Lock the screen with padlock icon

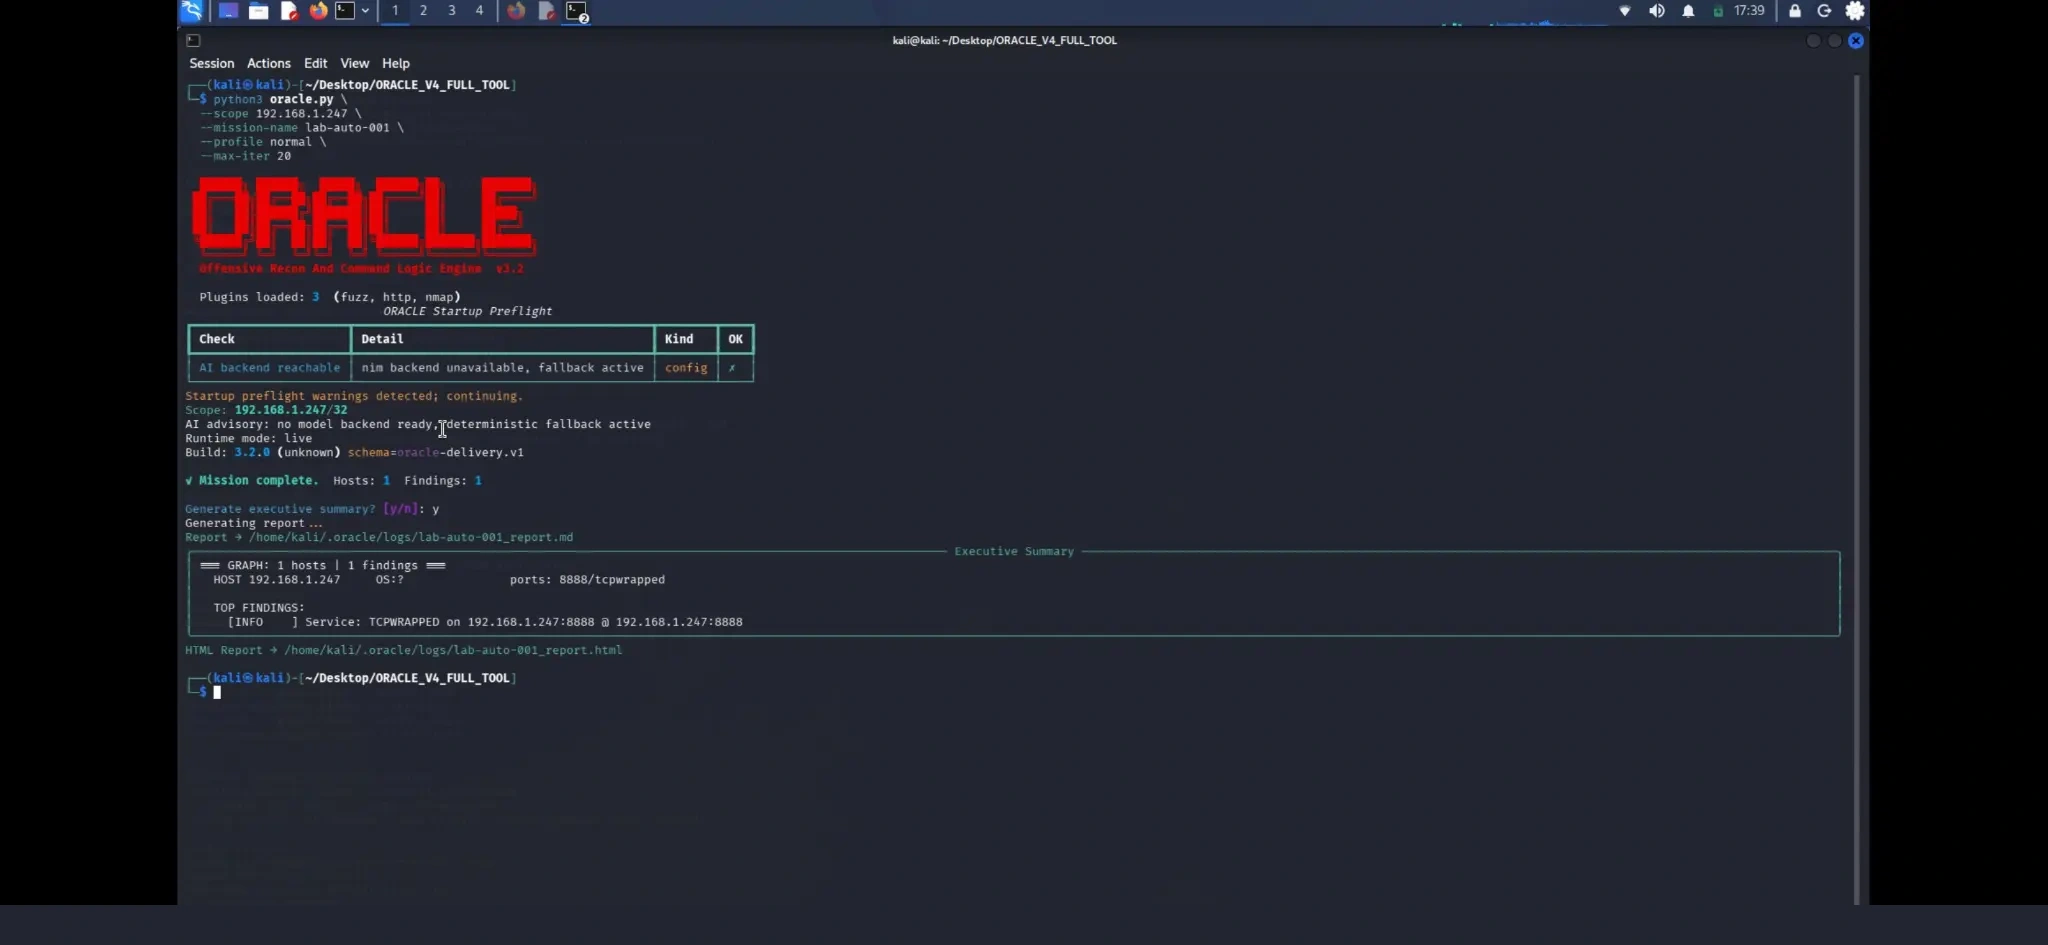pos(1795,11)
